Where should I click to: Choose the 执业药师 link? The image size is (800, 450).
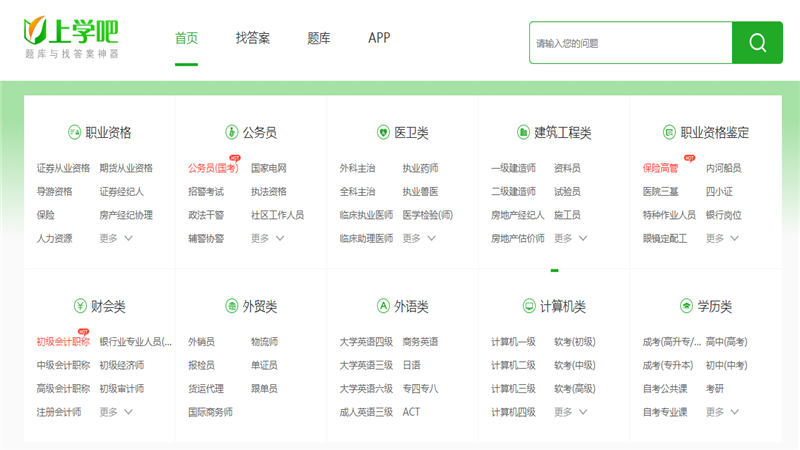(420, 168)
